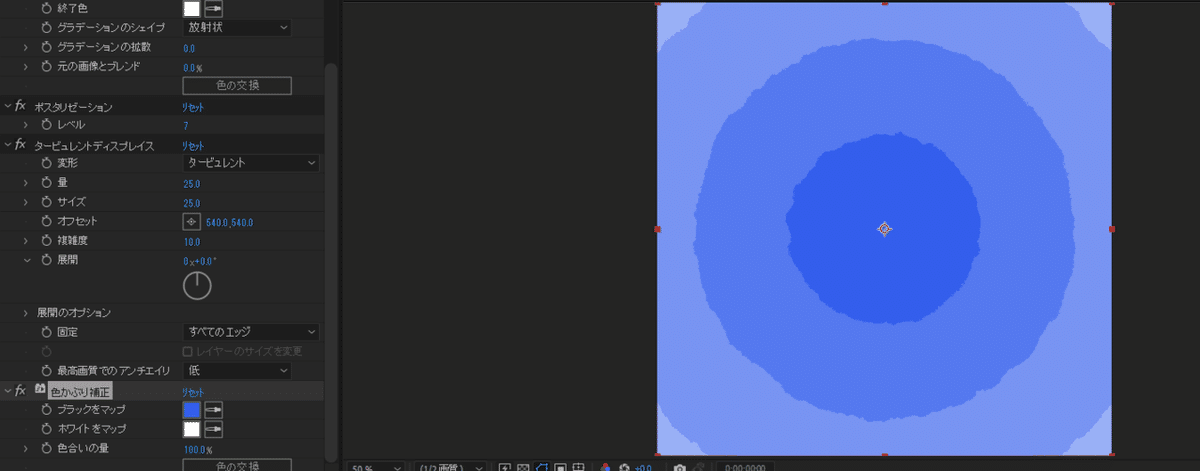Toggle ポスタリゼーション effect fx switch

tap(20, 106)
